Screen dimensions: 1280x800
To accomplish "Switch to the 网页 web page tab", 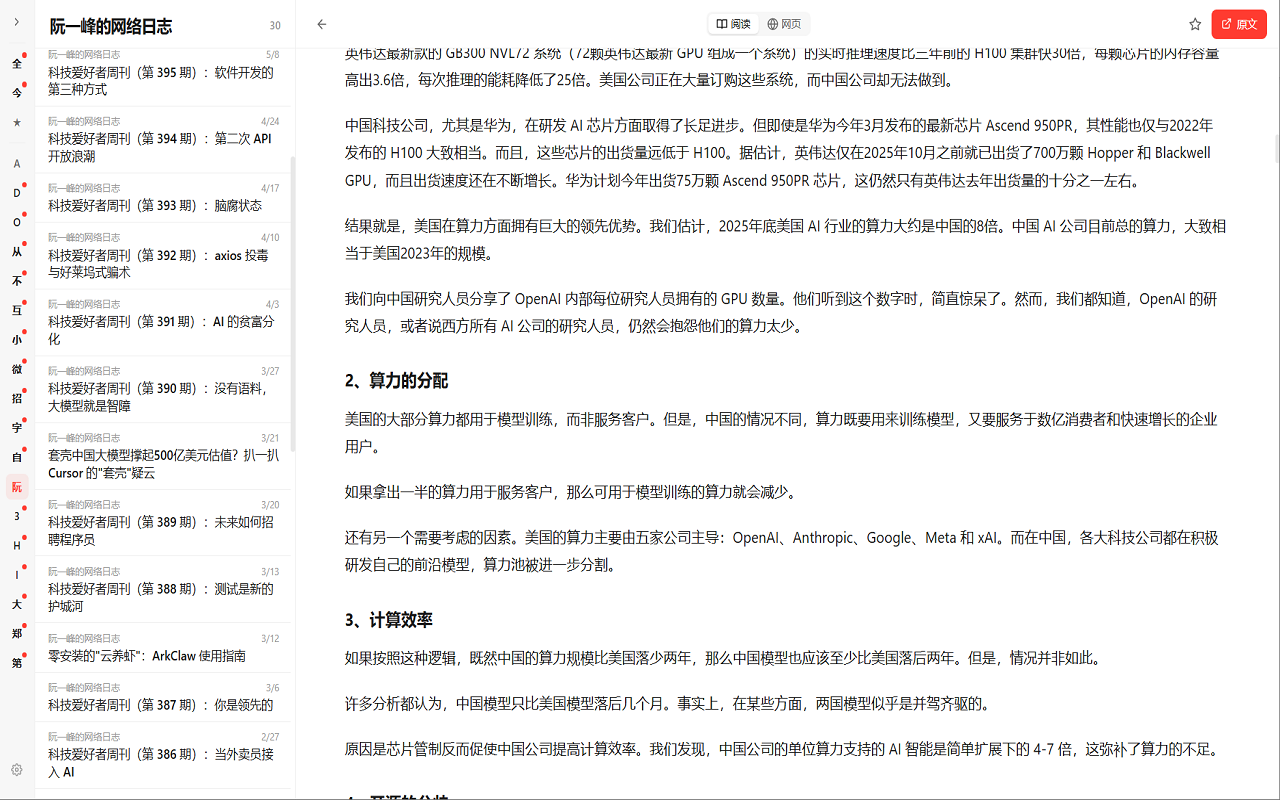I will coord(784,24).
